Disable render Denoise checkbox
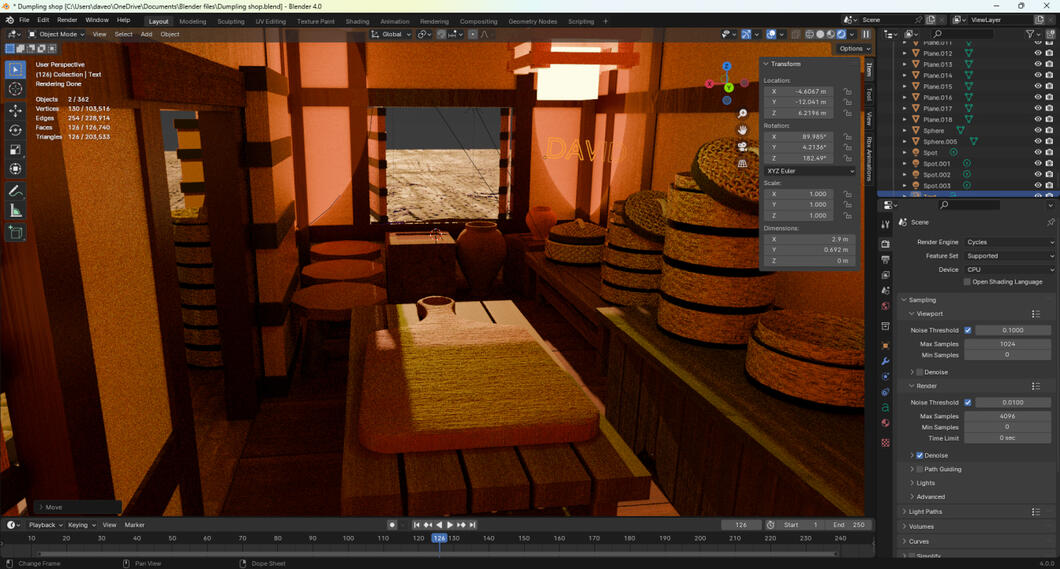The image size is (1060, 569). (x=919, y=455)
